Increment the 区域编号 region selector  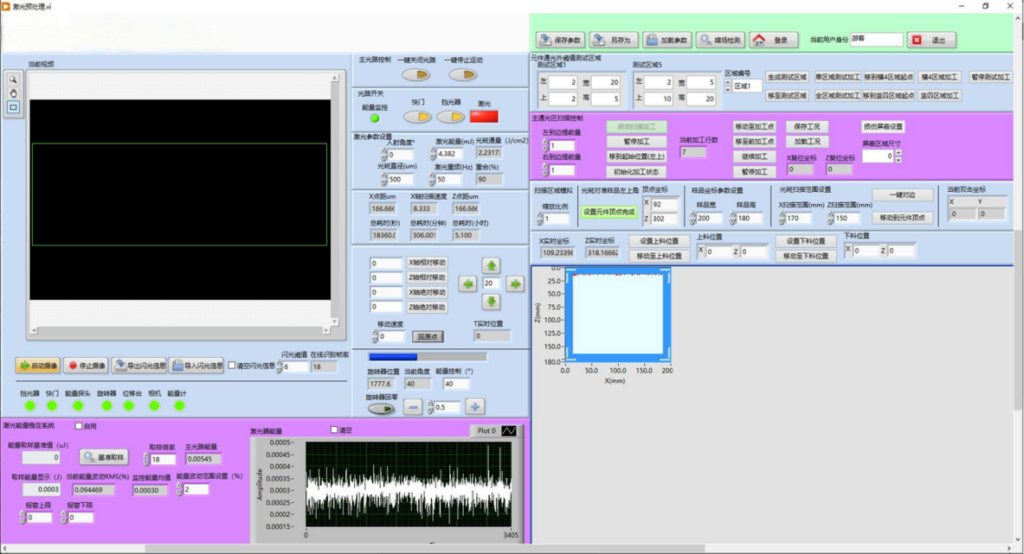[728, 83]
